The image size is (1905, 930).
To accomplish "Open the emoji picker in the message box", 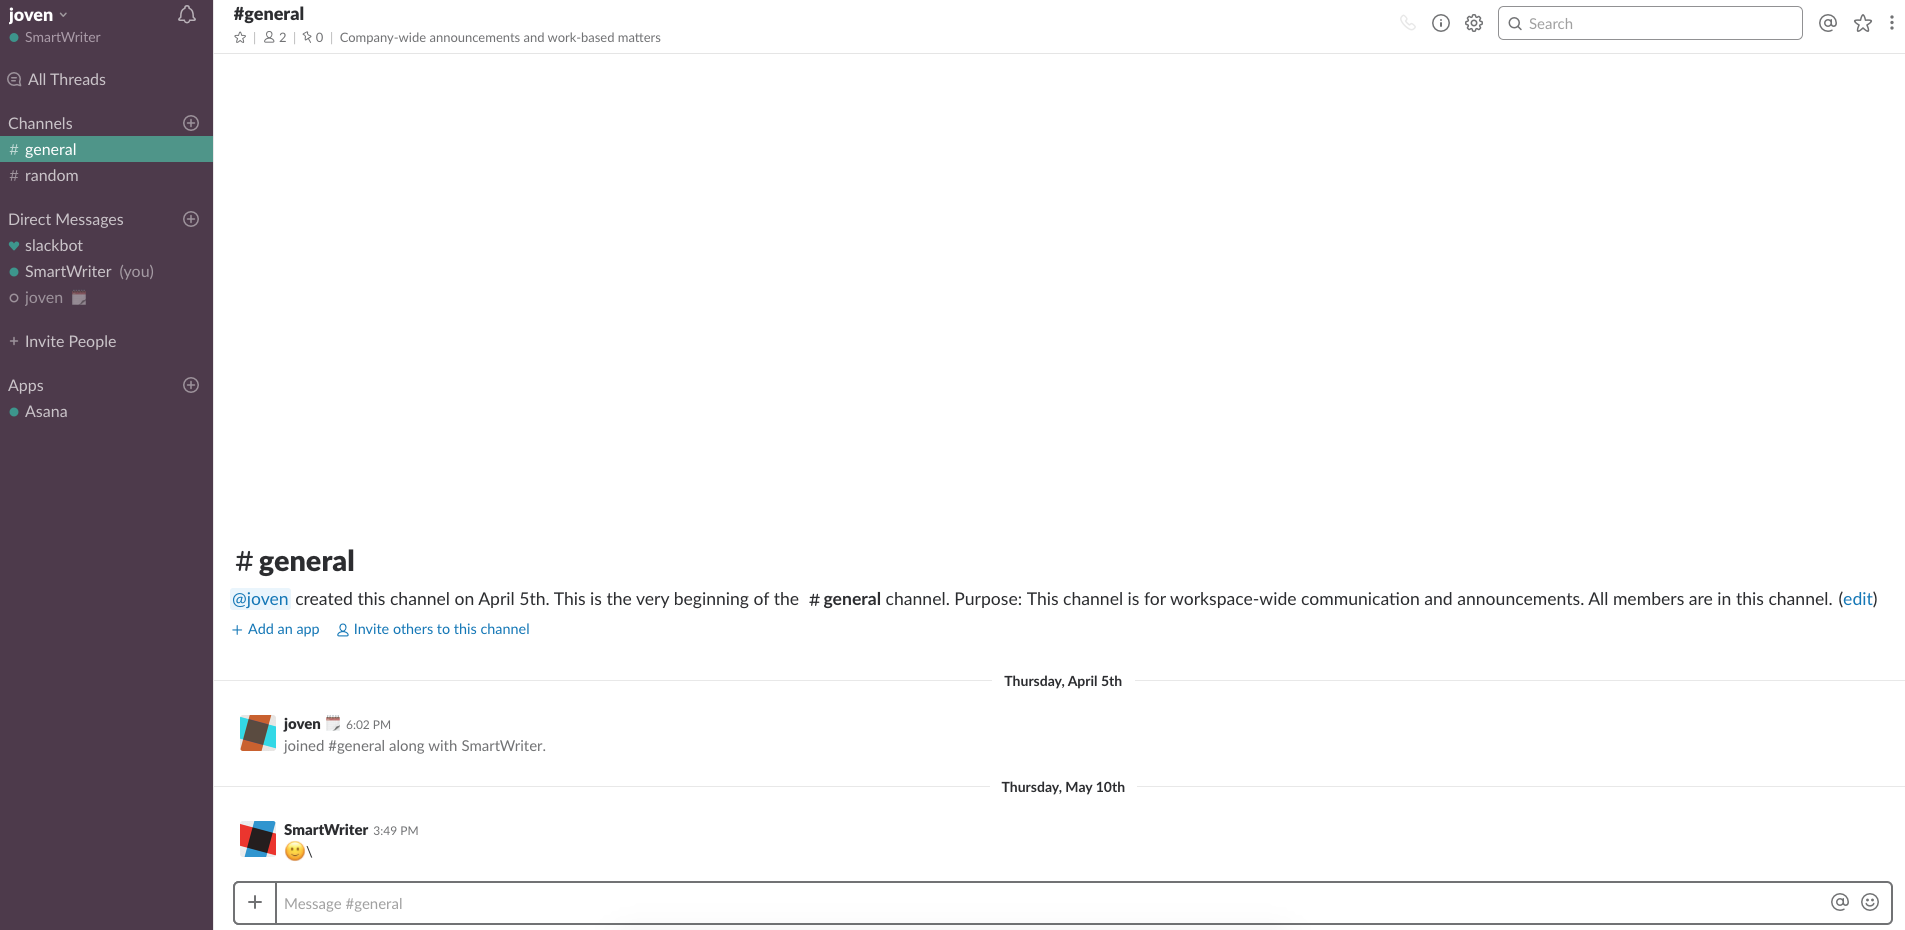I will [1869, 902].
